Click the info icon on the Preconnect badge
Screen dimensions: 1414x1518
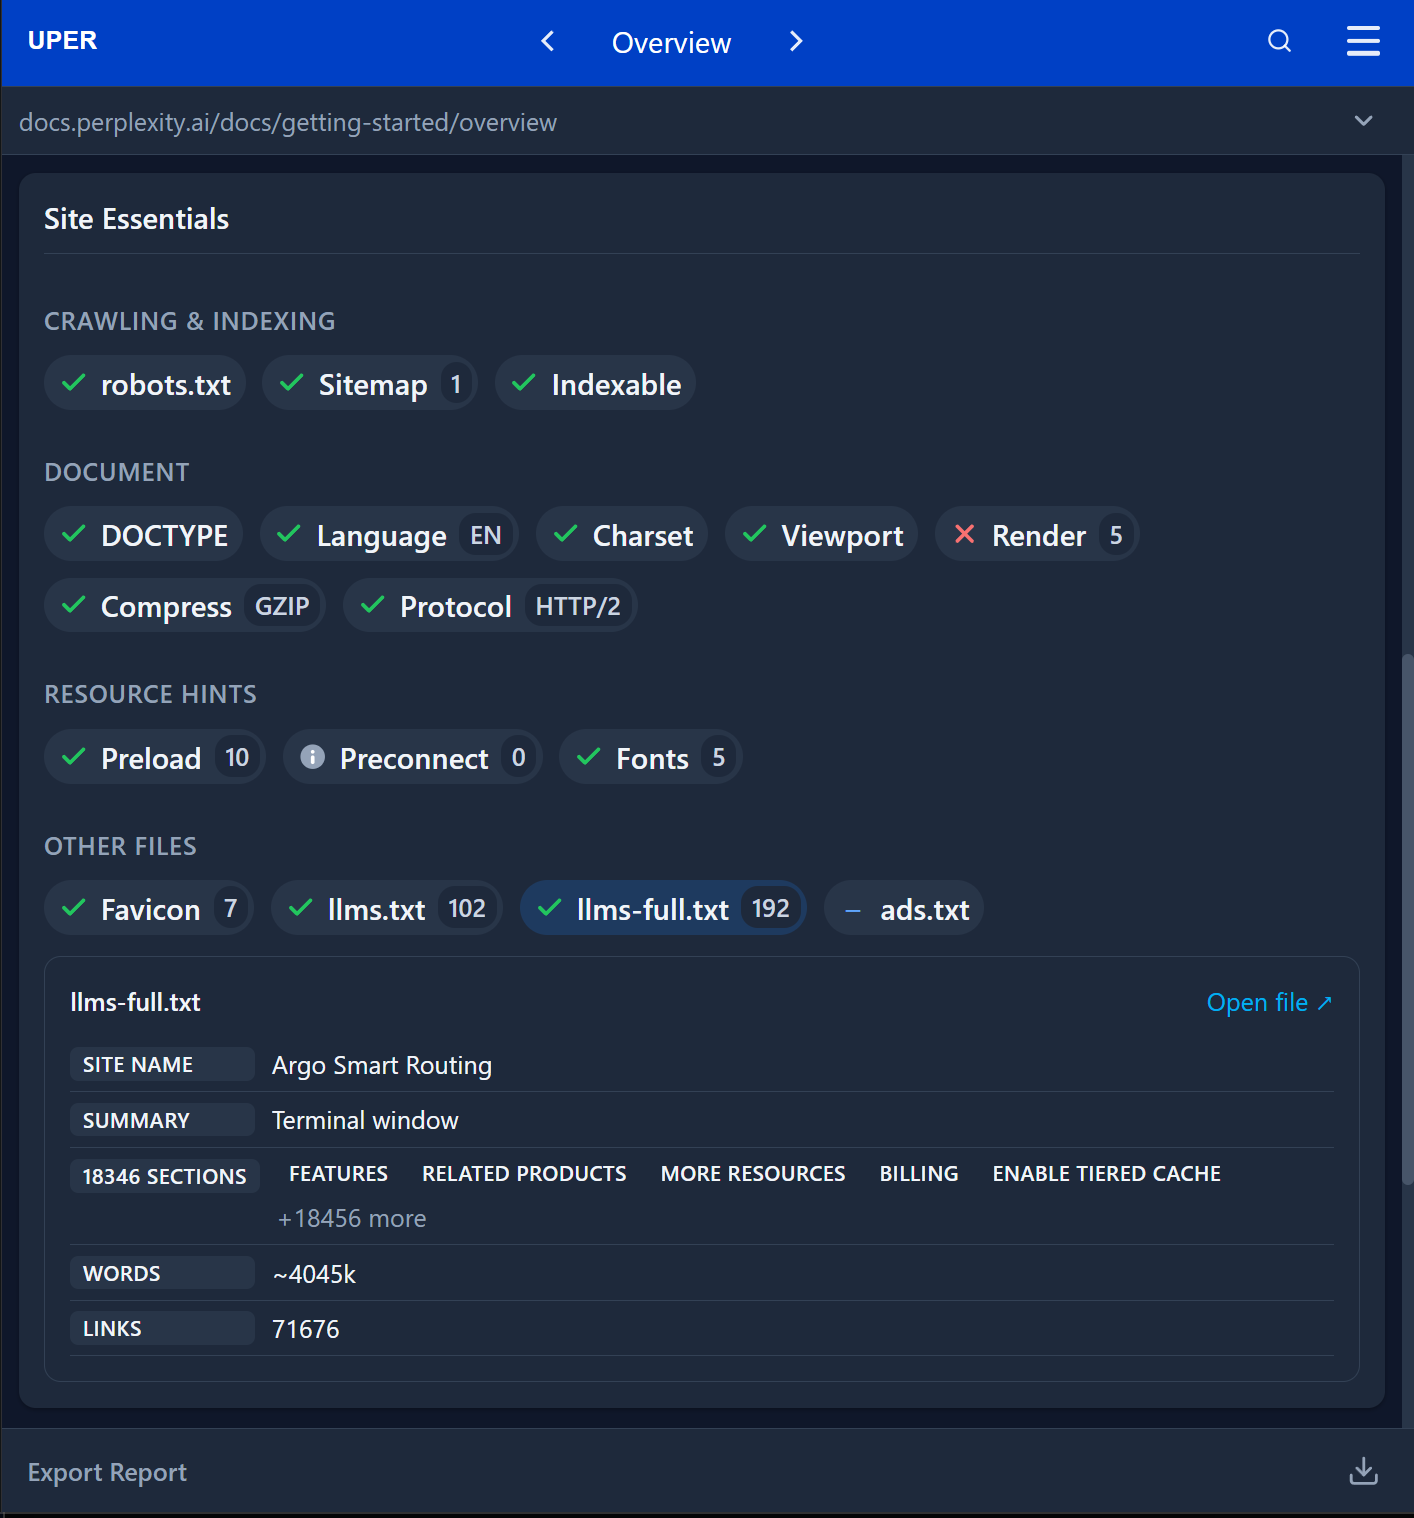(x=311, y=757)
